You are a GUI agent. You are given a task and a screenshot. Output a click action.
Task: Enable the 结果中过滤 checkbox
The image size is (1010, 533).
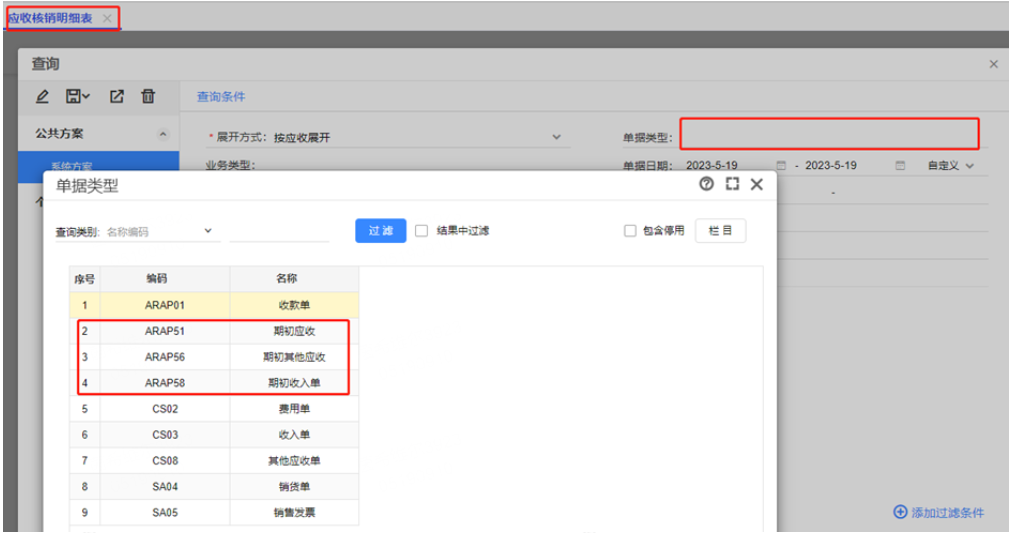tap(421, 231)
